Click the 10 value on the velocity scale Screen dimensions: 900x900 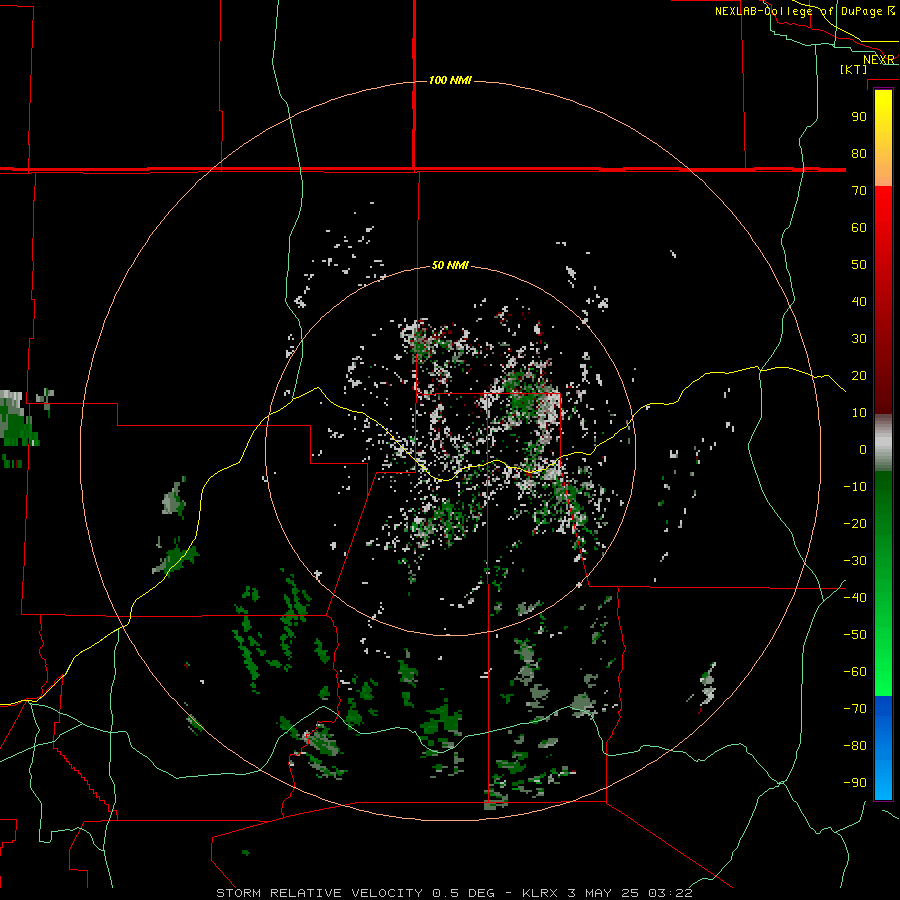point(859,413)
